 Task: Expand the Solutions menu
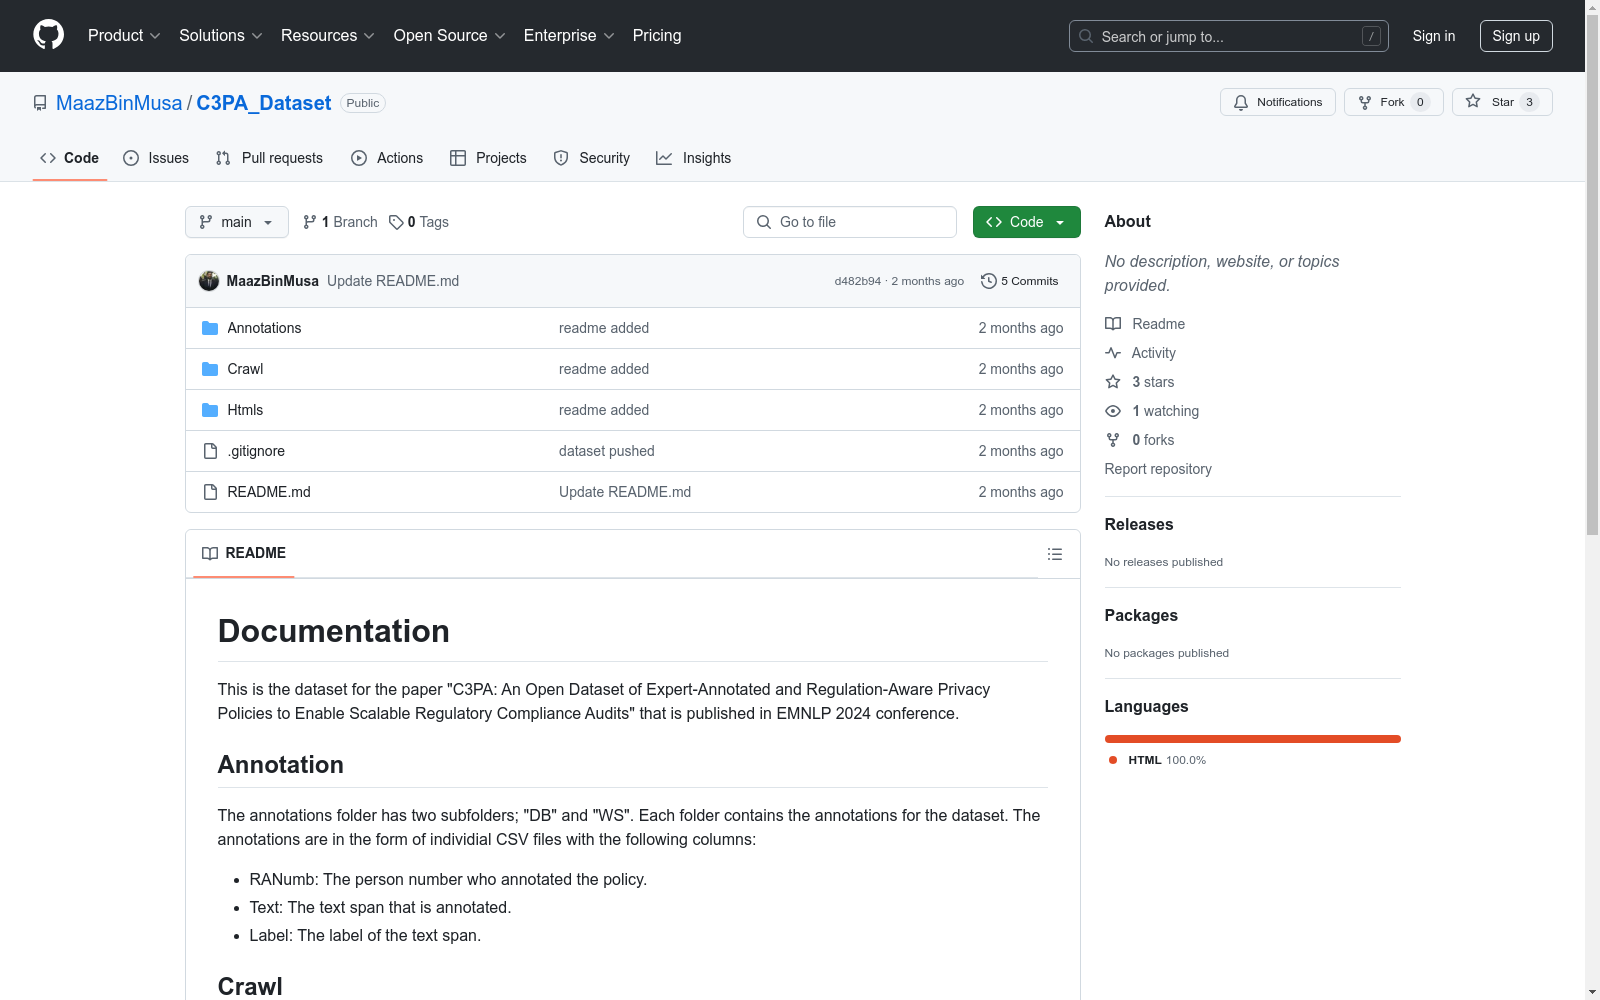(x=221, y=35)
